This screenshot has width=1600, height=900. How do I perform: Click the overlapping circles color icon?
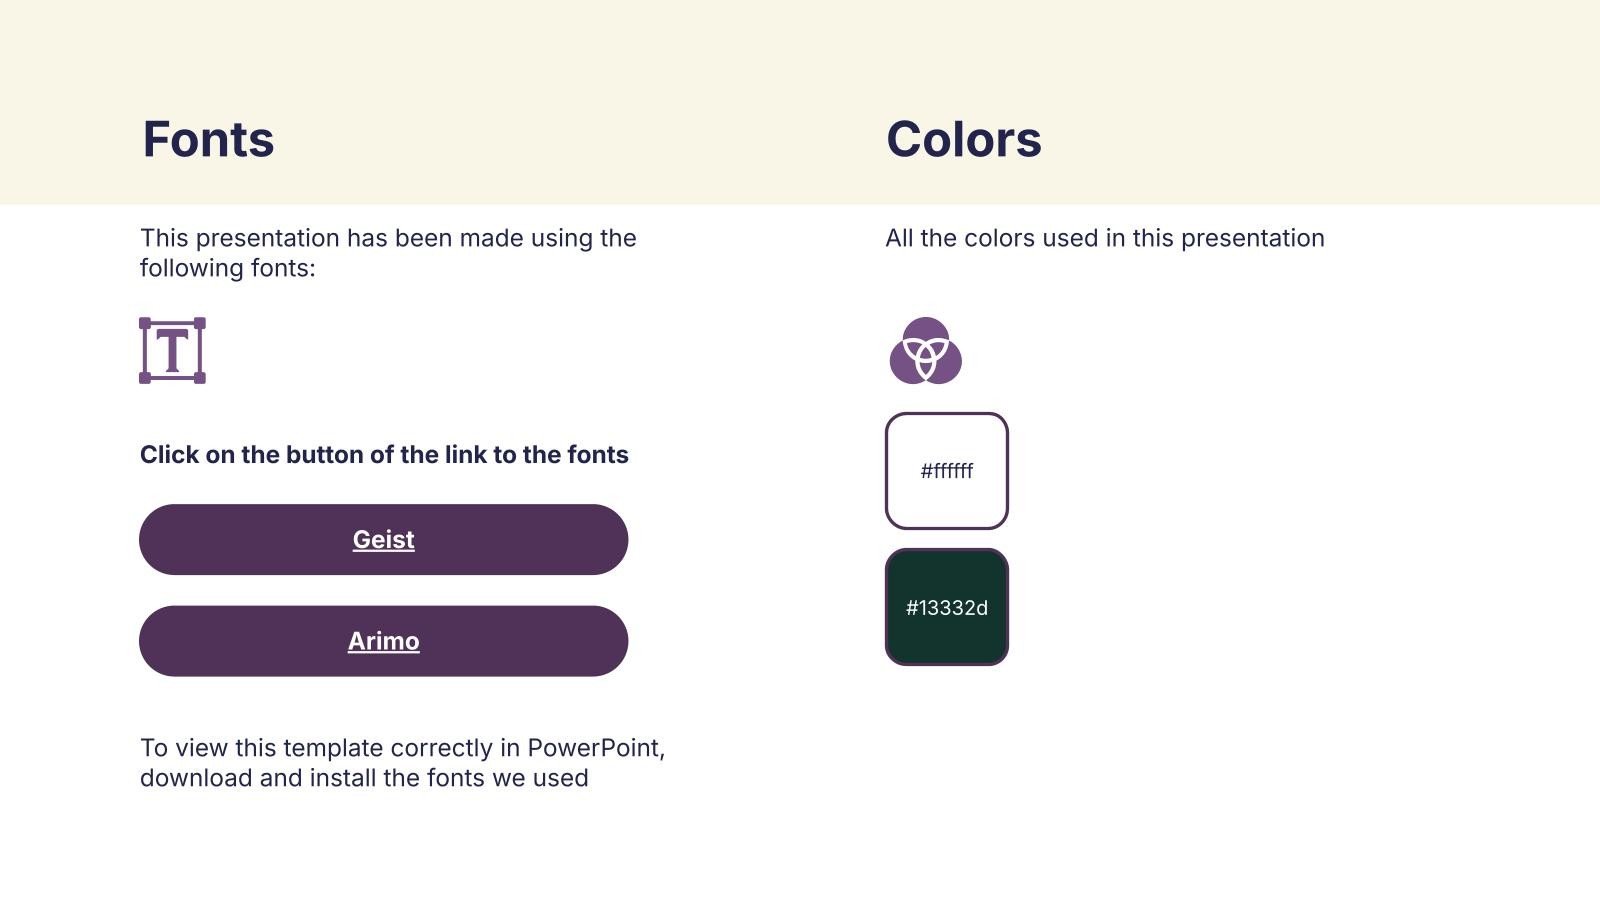coord(925,351)
